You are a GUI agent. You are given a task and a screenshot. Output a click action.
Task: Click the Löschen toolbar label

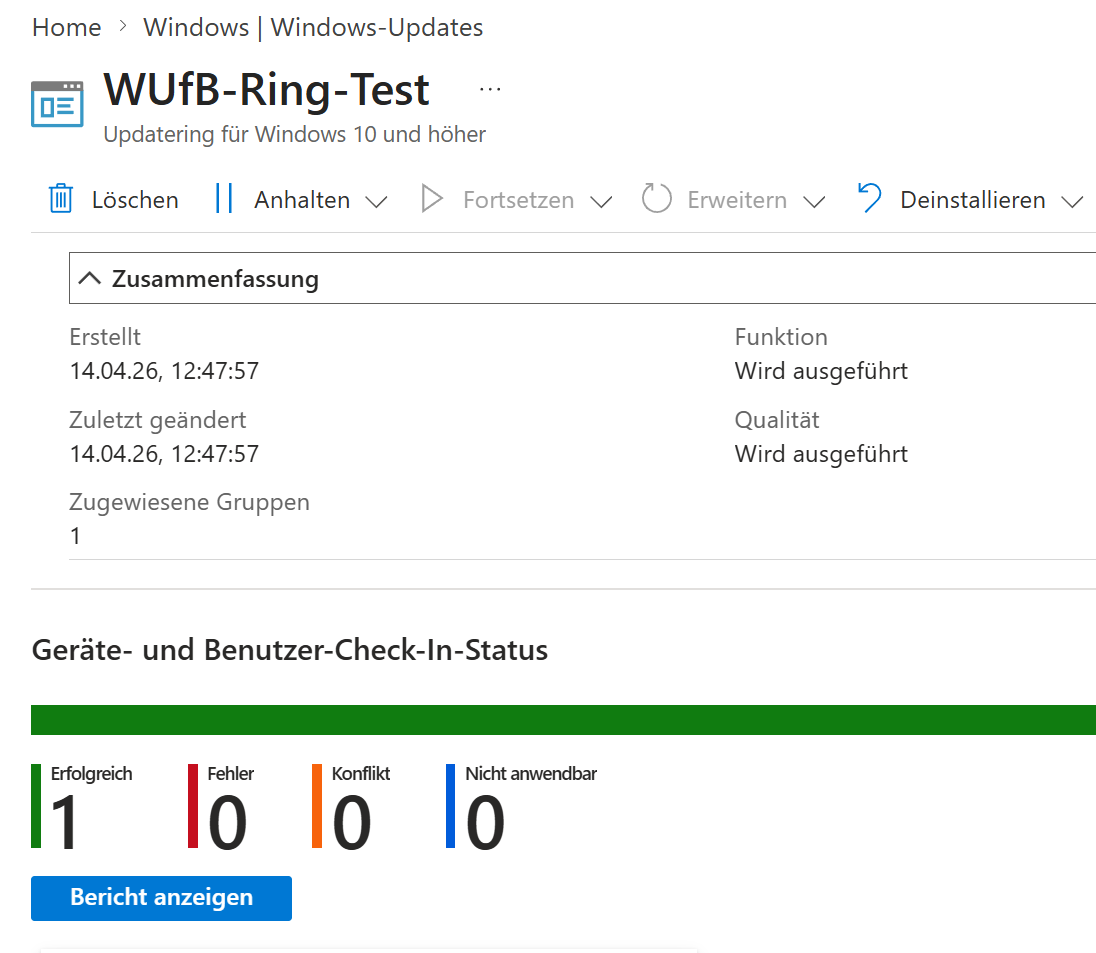coord(135,200)
